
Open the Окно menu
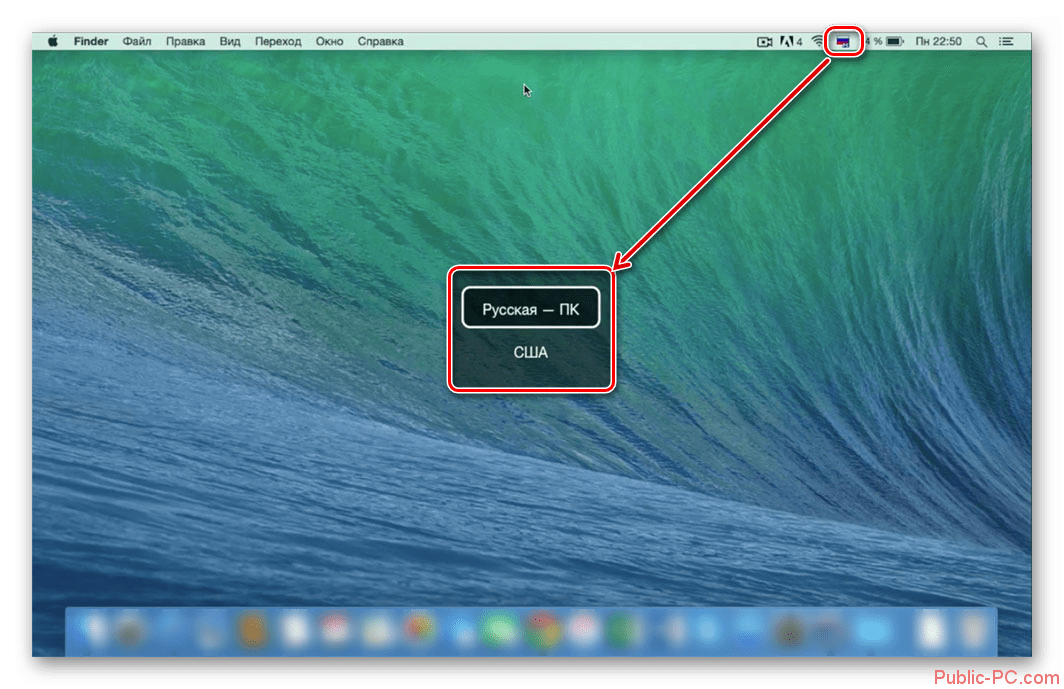[x=329, y=42]
